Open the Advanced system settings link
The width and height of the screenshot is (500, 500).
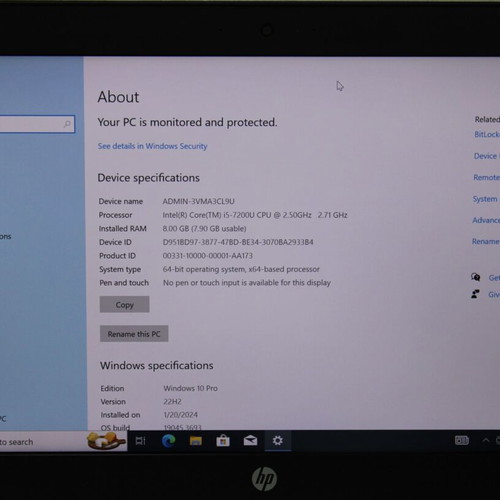click(x=486, y=220)
